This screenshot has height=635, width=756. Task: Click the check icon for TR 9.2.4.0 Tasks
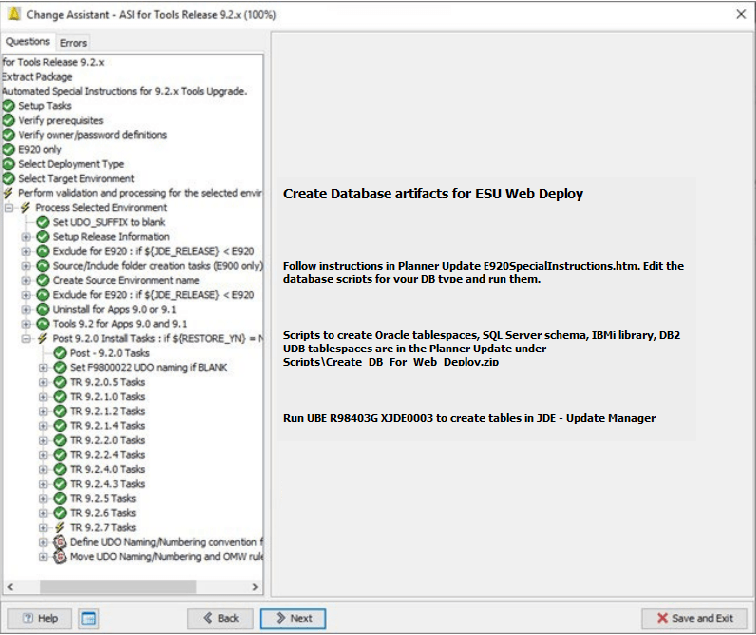pyautogui.click(x=60, y=469)
